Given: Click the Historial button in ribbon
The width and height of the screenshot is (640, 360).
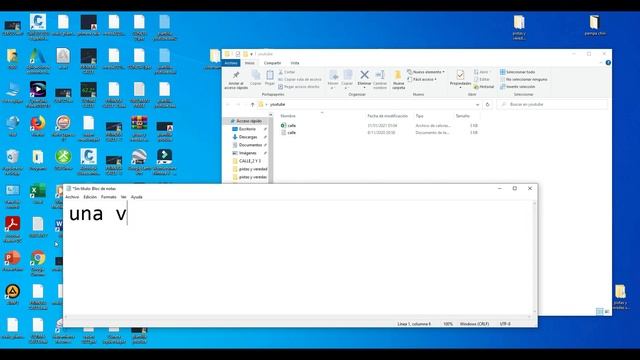Looking at the screenshot, I should pos(484,87).
